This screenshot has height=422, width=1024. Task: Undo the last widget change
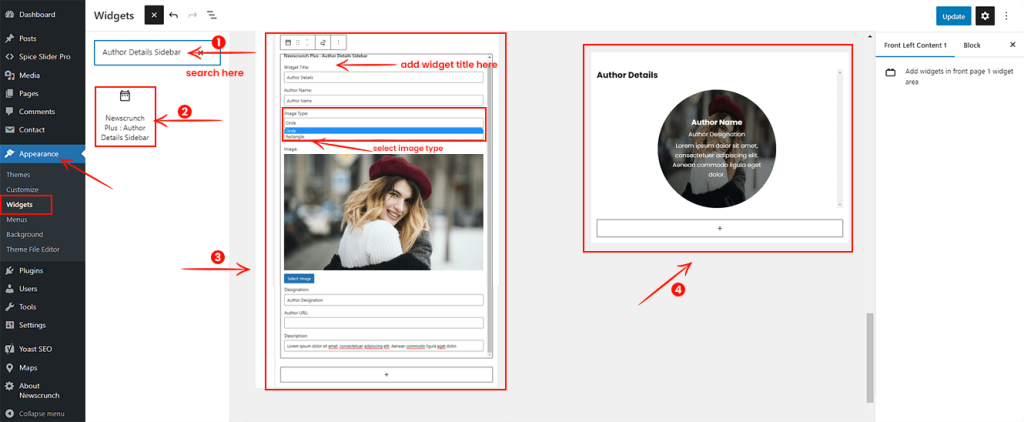click(x=174, y=14)
